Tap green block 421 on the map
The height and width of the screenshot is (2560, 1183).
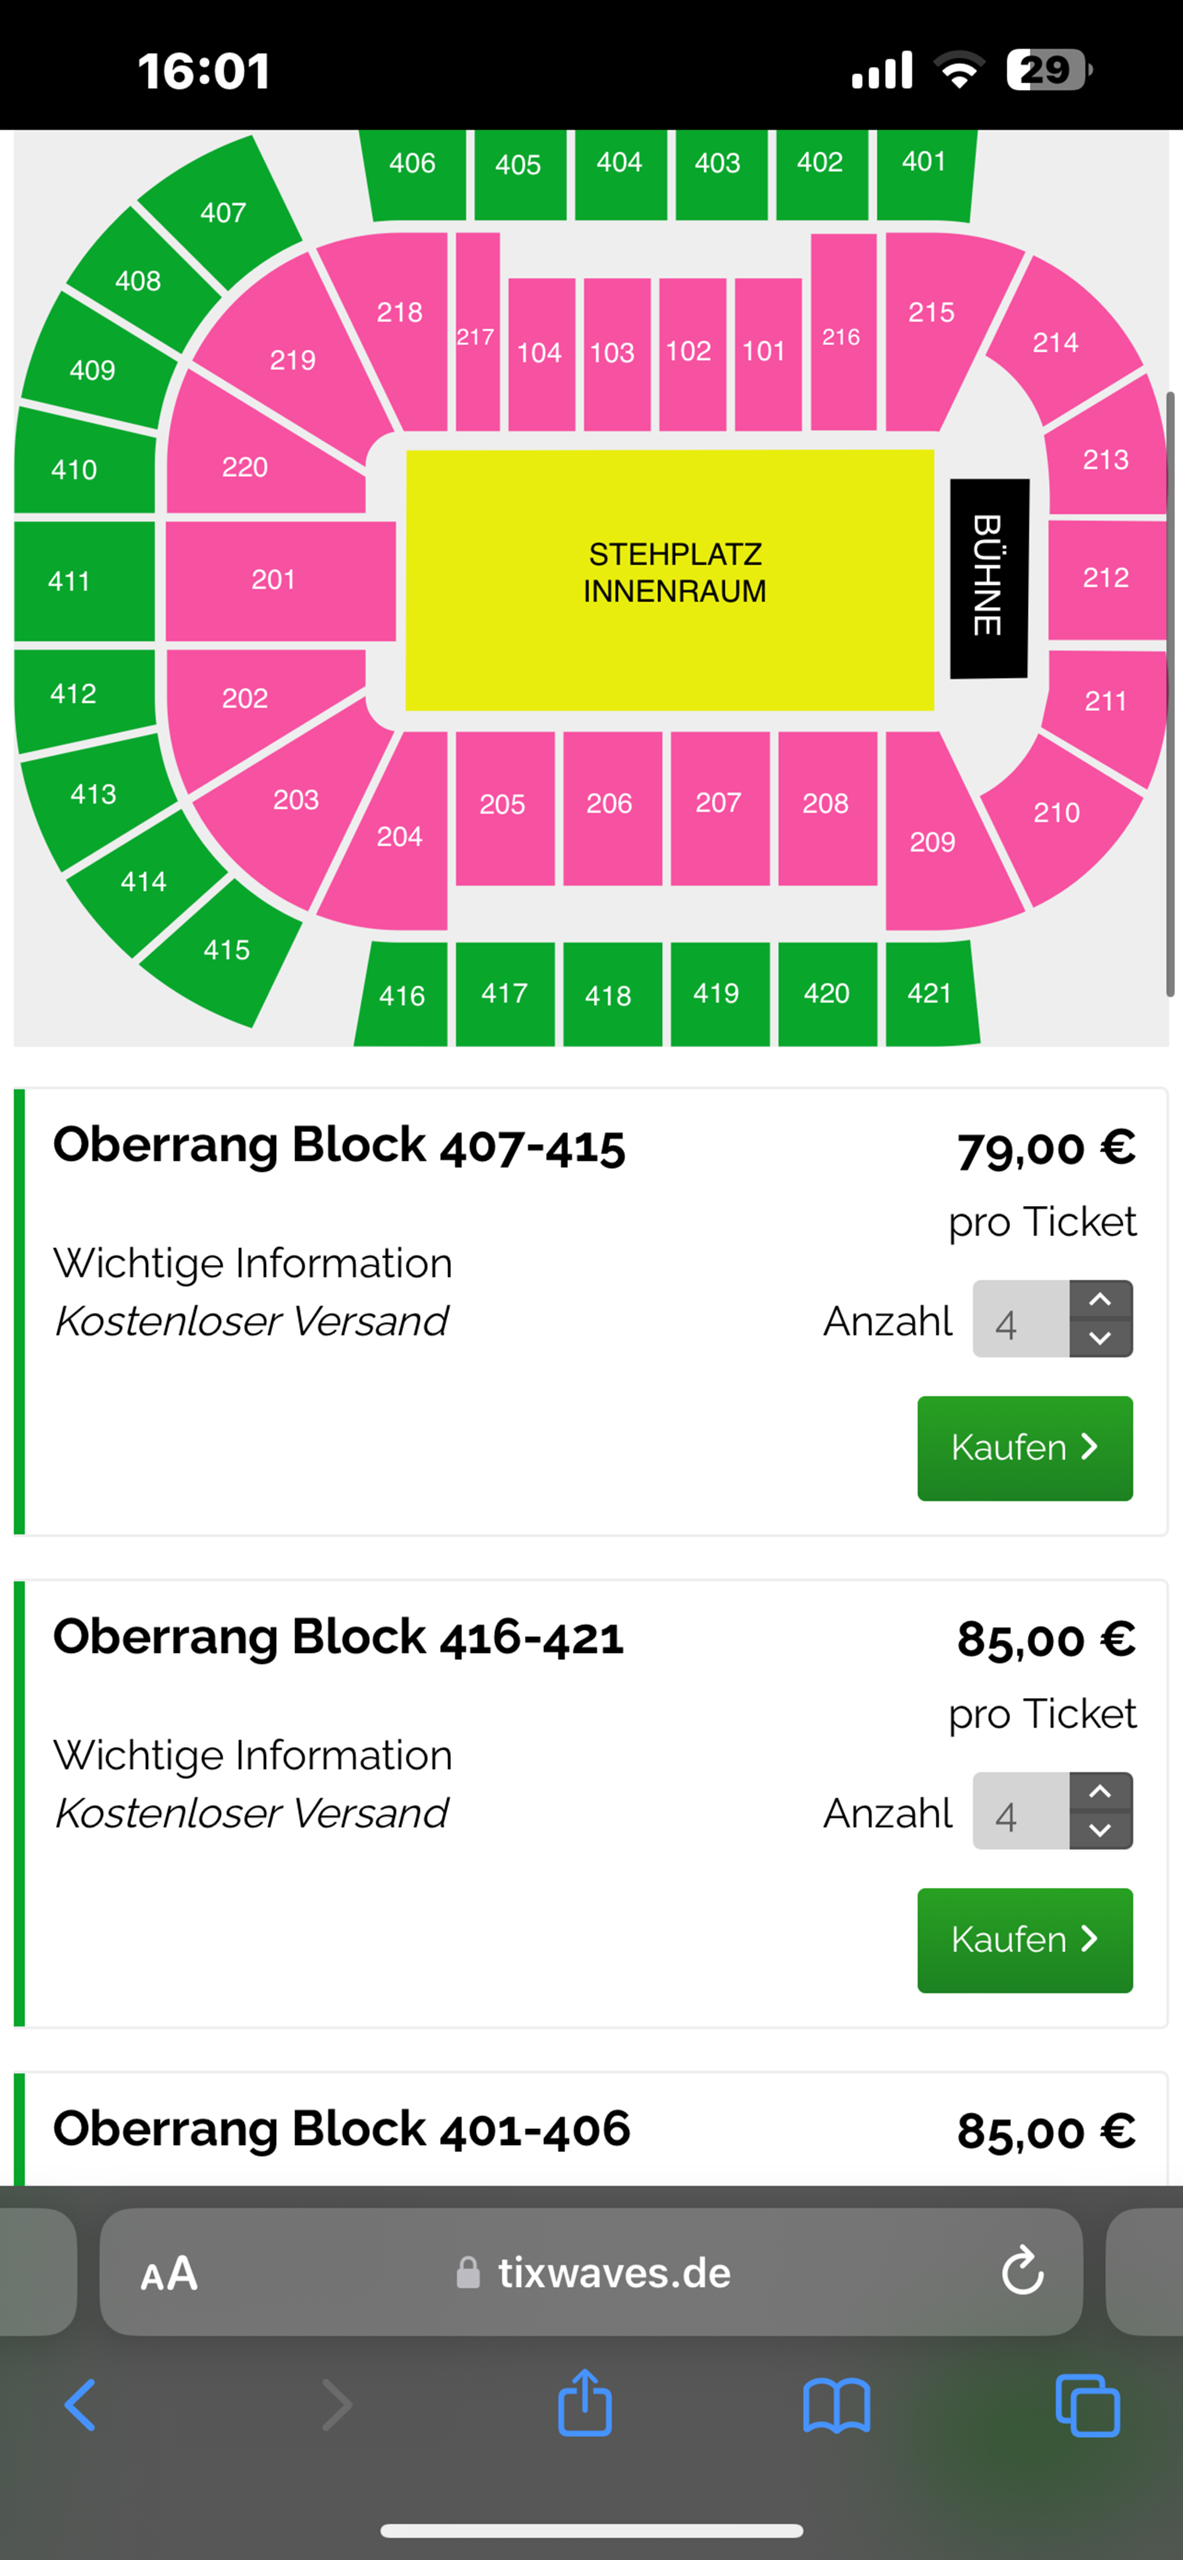pyautogui.click(x=929, y=993)
